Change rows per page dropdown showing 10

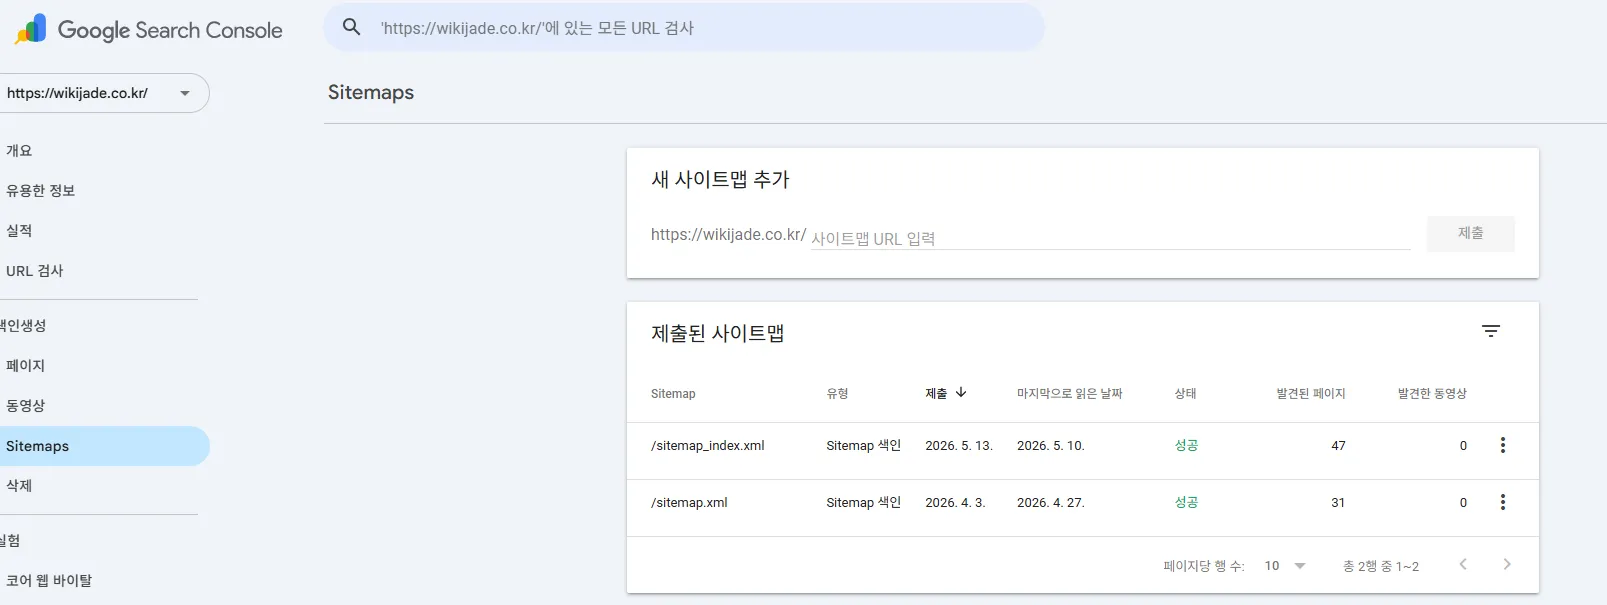click(x=1285, y=566)
